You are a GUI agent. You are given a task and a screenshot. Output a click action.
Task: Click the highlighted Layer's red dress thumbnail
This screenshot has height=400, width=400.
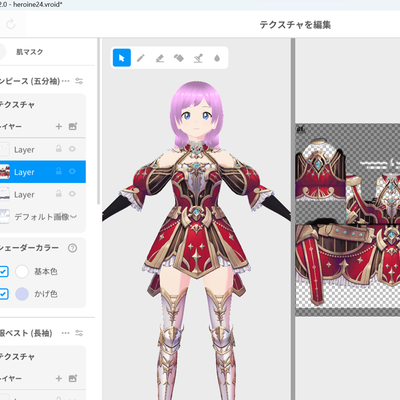[5, 172]
